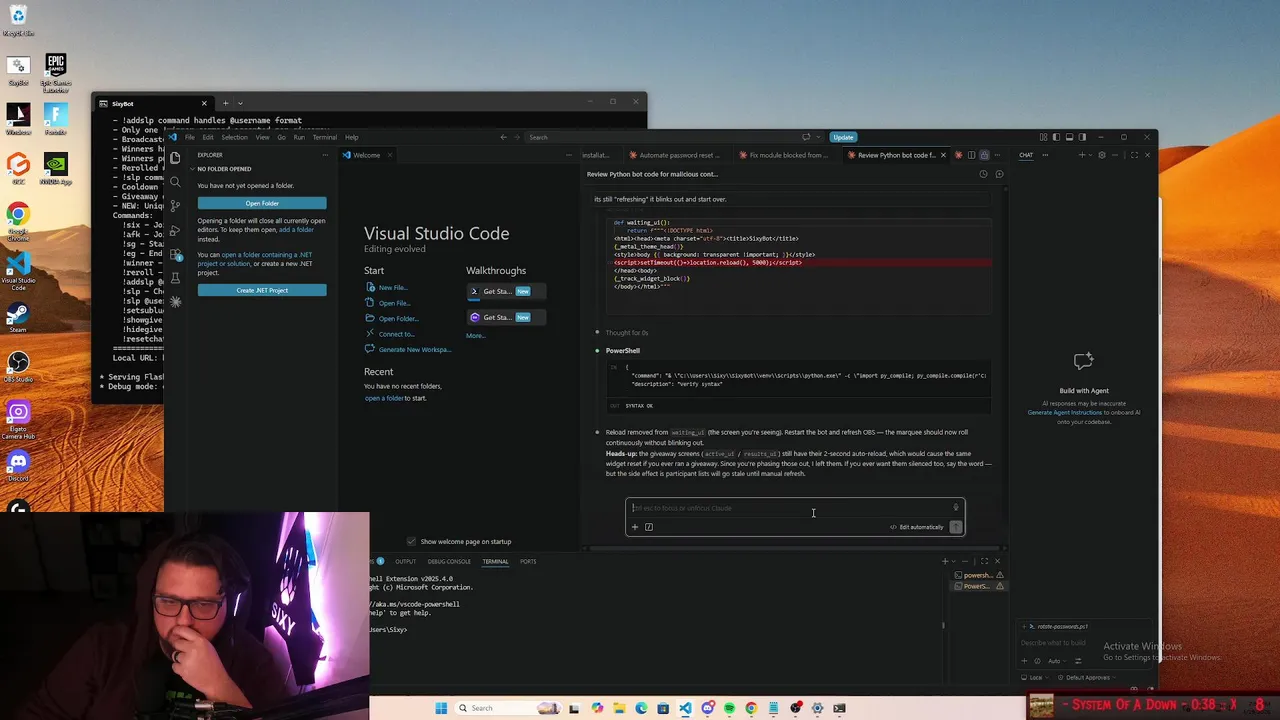
Task: Open Source Control view in activity bar
Action: (175, 205)
